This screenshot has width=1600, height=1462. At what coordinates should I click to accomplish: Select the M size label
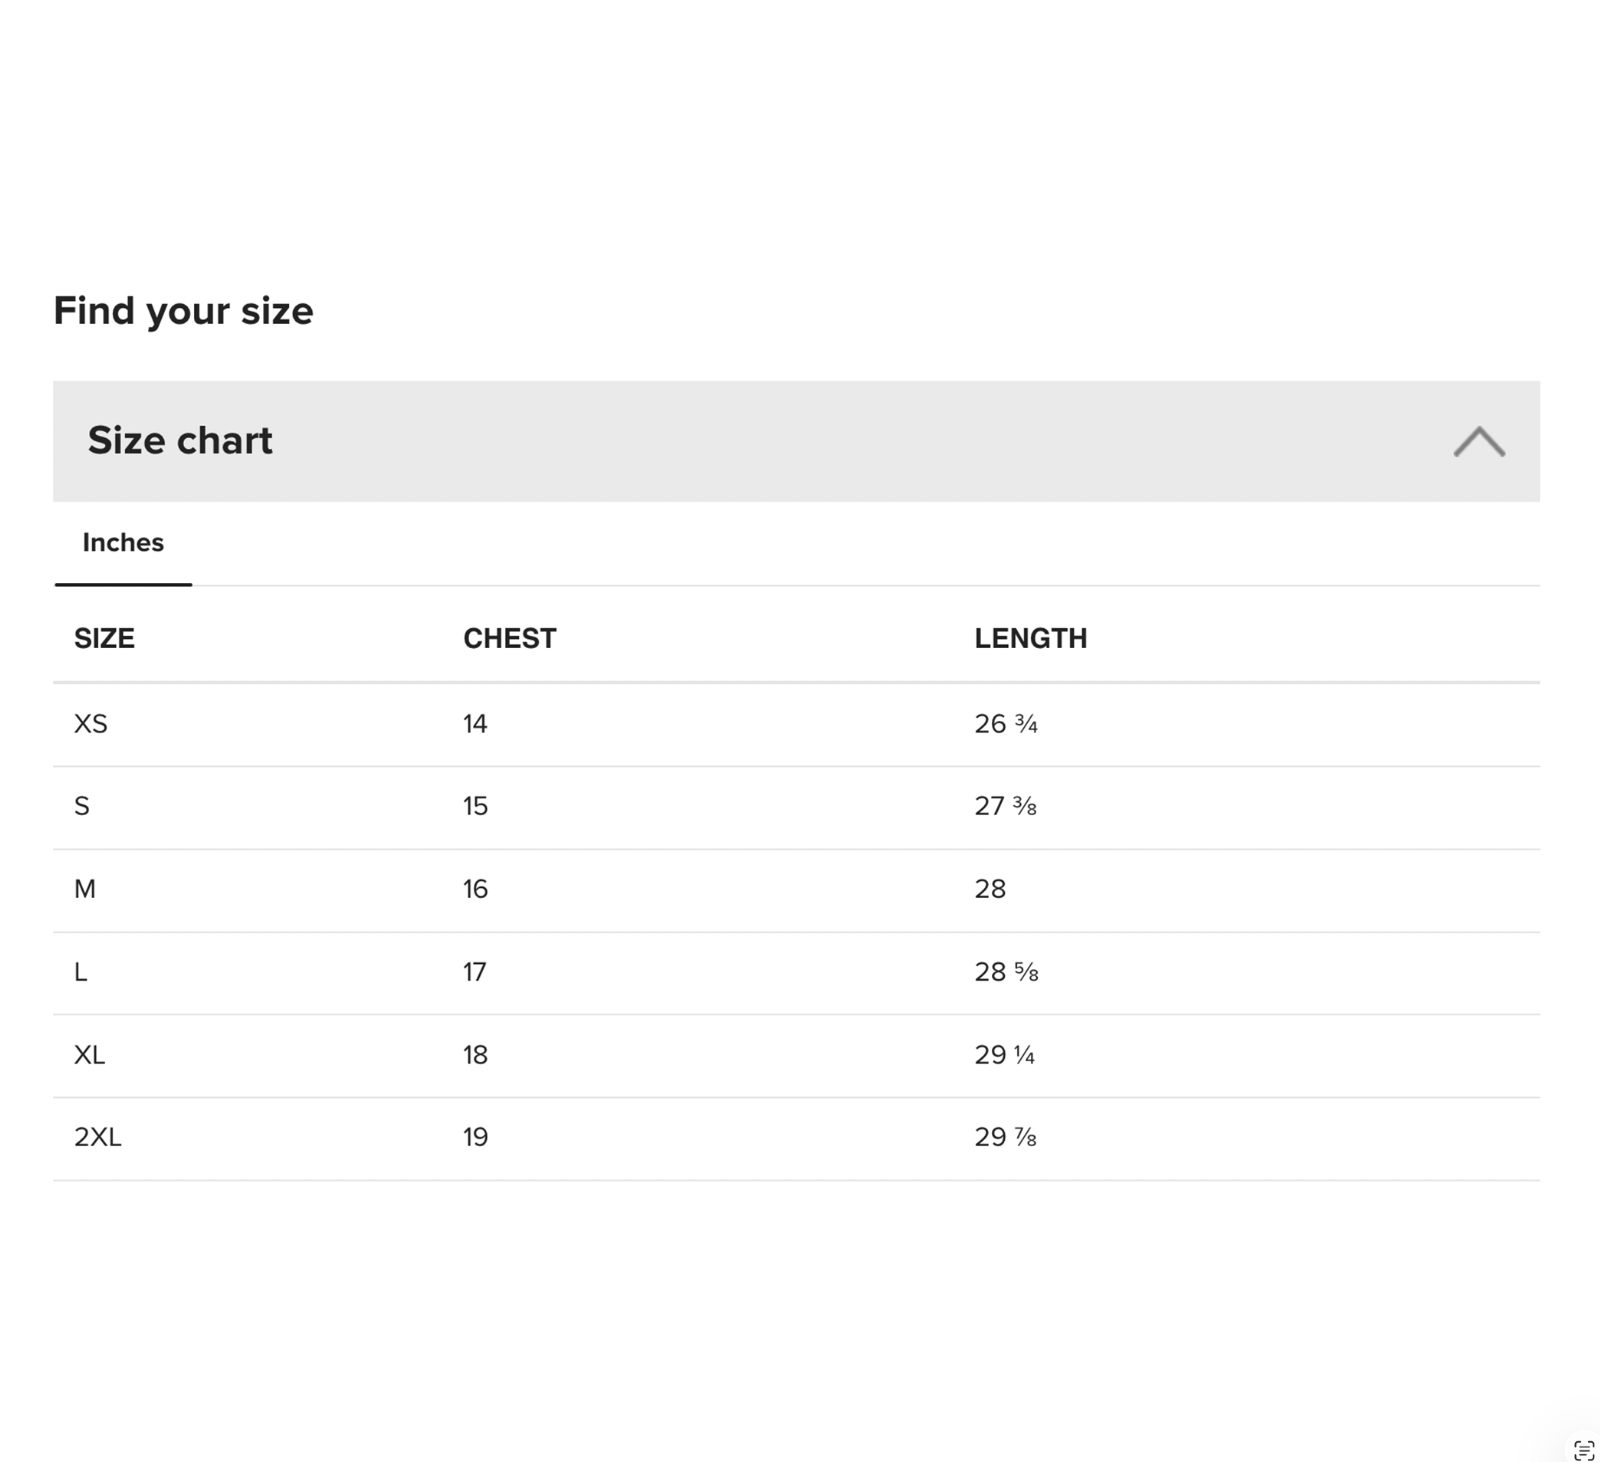coord(85,889)
